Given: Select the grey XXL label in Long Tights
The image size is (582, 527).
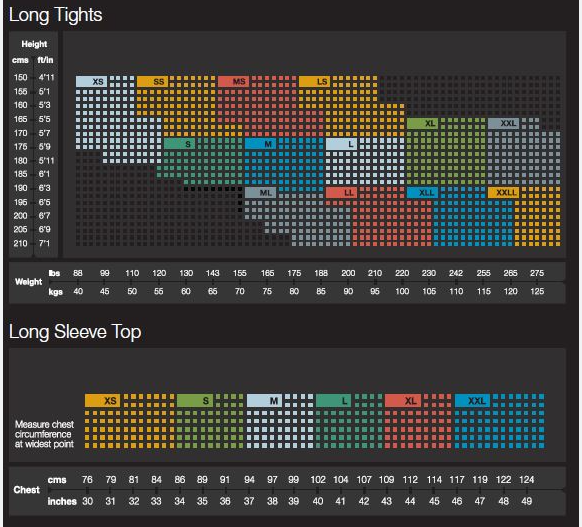Looking at the screenshot, I should (503, 123).
